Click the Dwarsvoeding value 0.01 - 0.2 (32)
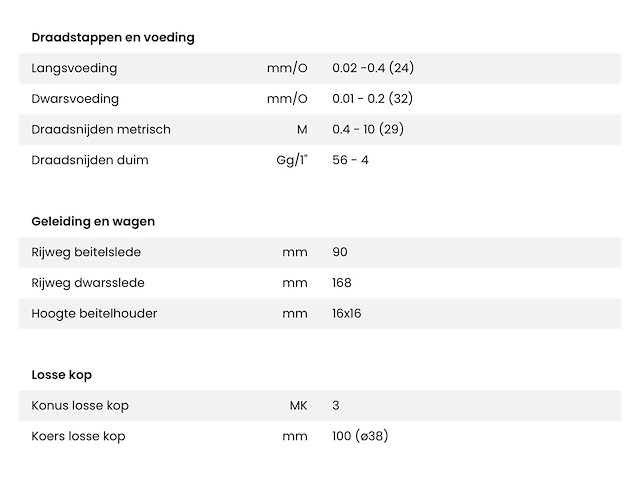The image size is (640, 480). 372,99
